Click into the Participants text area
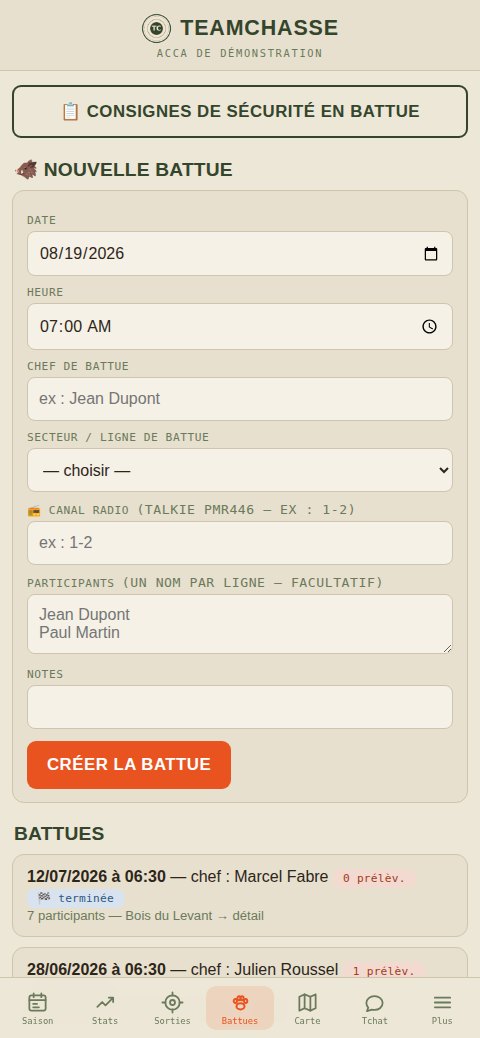The image size is (480, 1038). 240,624
